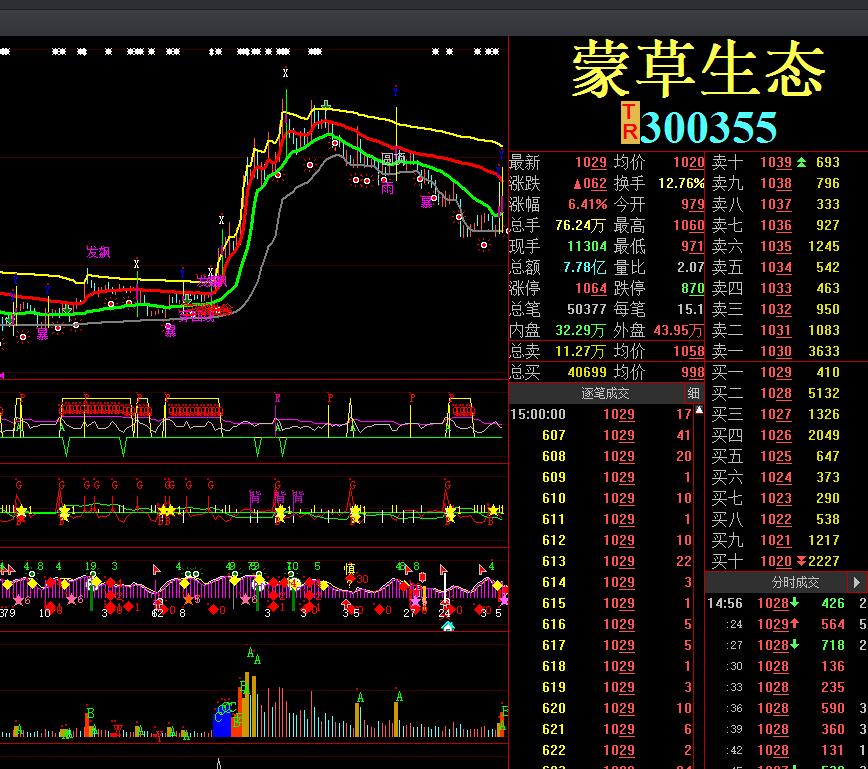868x769 pixels.
Task: Click the 内盘 value 32.29万
Action: [580, 331]
